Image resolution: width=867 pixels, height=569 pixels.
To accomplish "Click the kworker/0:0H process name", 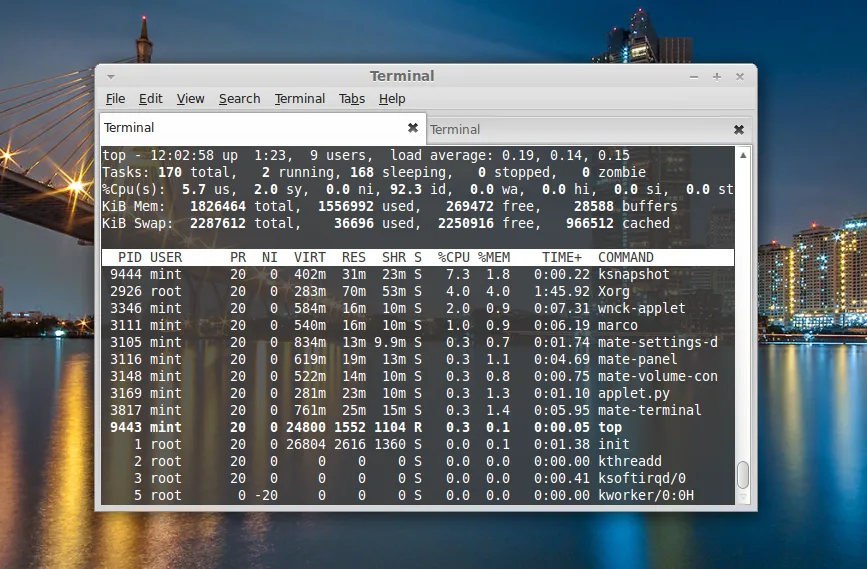I will pyautogui.click(x=646, y=495).
